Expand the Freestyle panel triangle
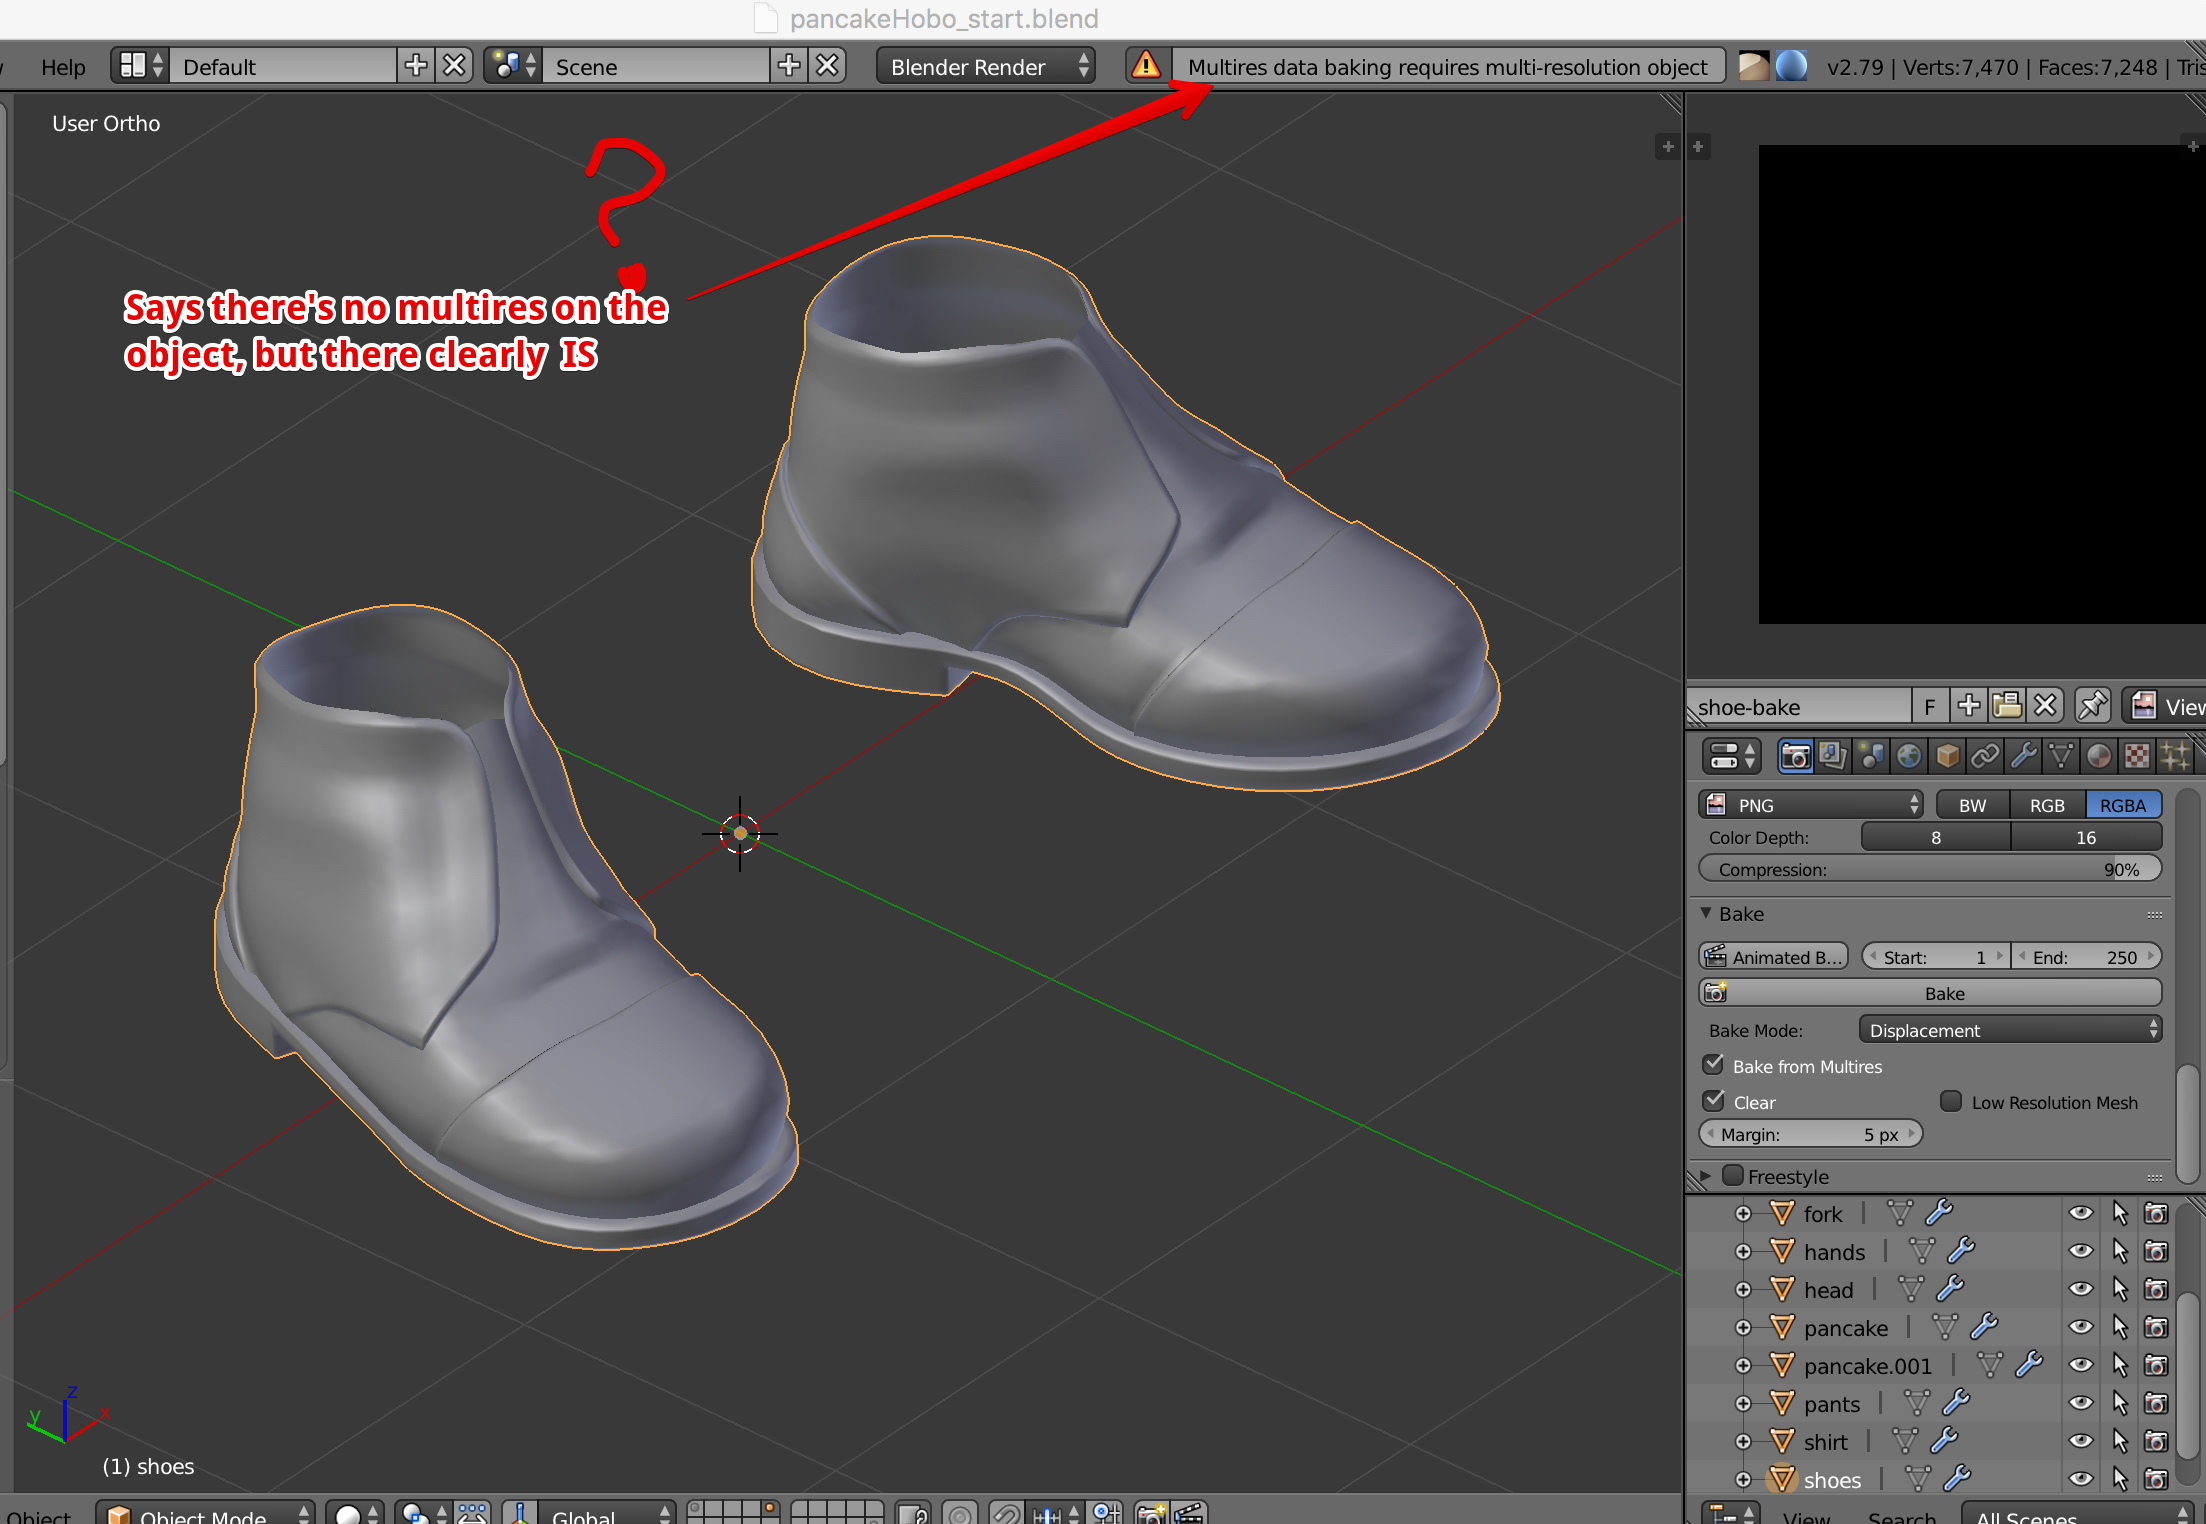 click(1706, 1176)
